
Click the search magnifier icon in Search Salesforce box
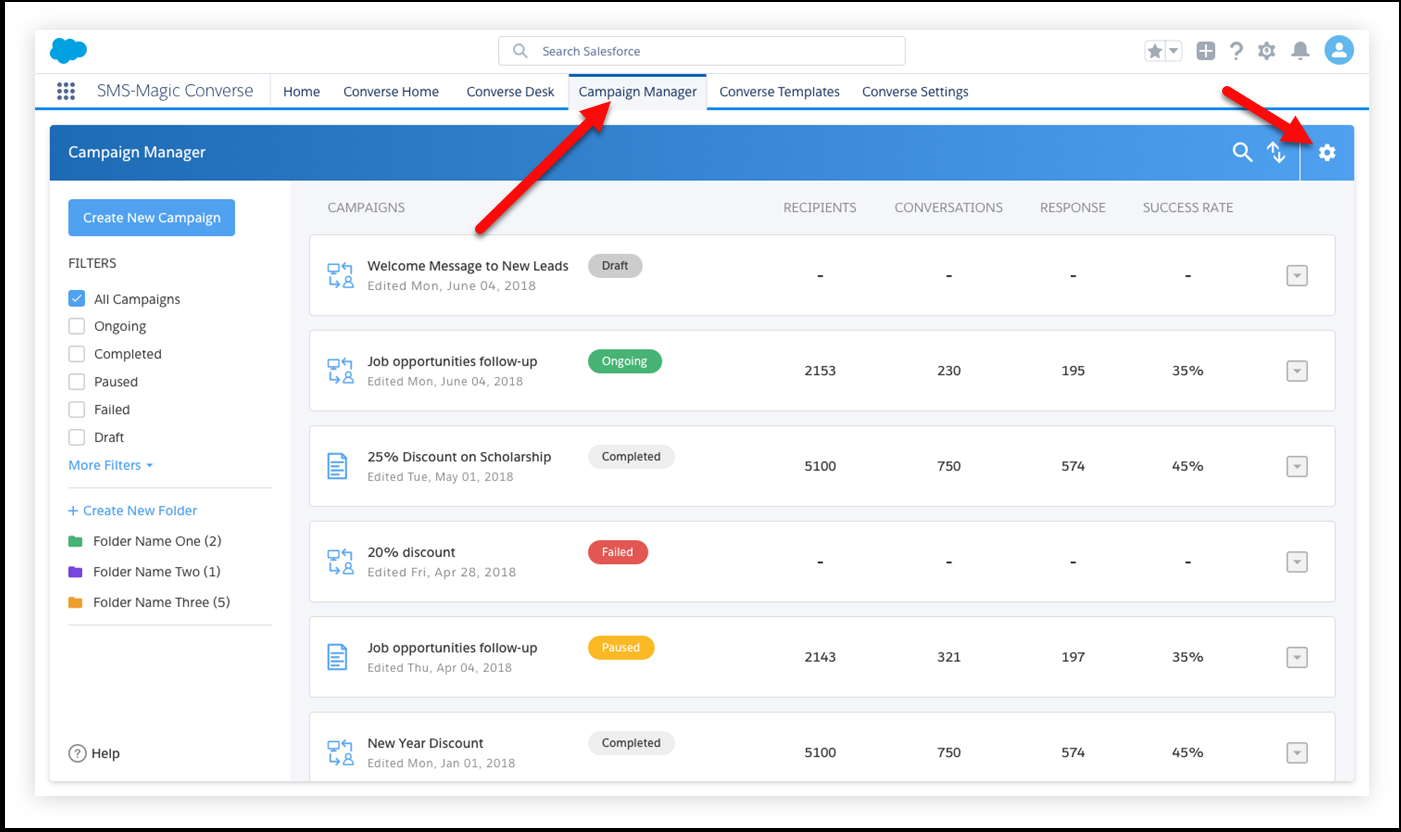520,51
